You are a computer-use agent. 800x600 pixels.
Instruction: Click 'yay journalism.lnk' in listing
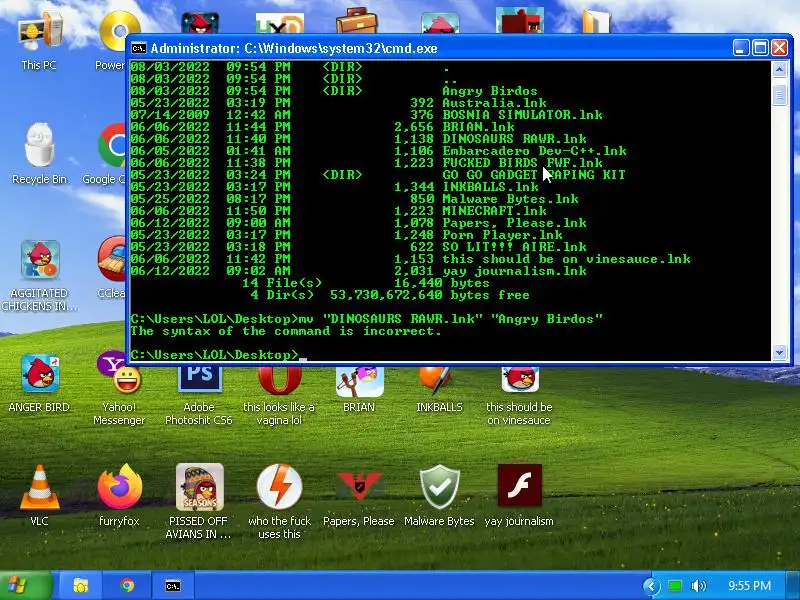click(514, 271)
